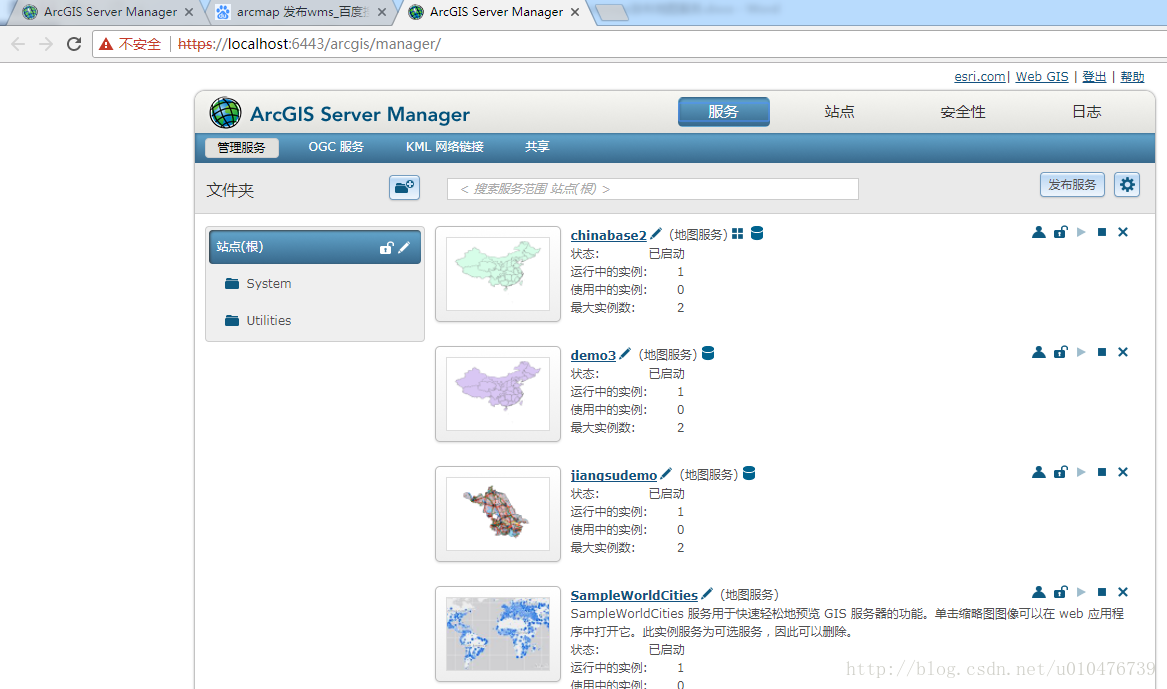Open permissions user icon for demo3
Image resolution: width=1167 pixels, height=689 pixels.
coord(1039,352)
